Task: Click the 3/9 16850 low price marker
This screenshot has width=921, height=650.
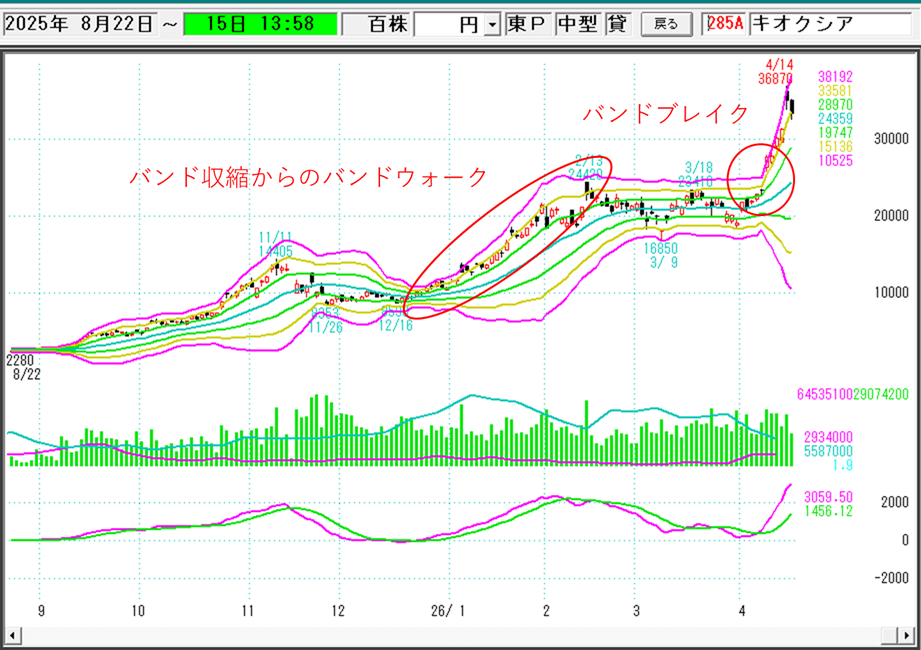Action: click(x=661, y=255)
